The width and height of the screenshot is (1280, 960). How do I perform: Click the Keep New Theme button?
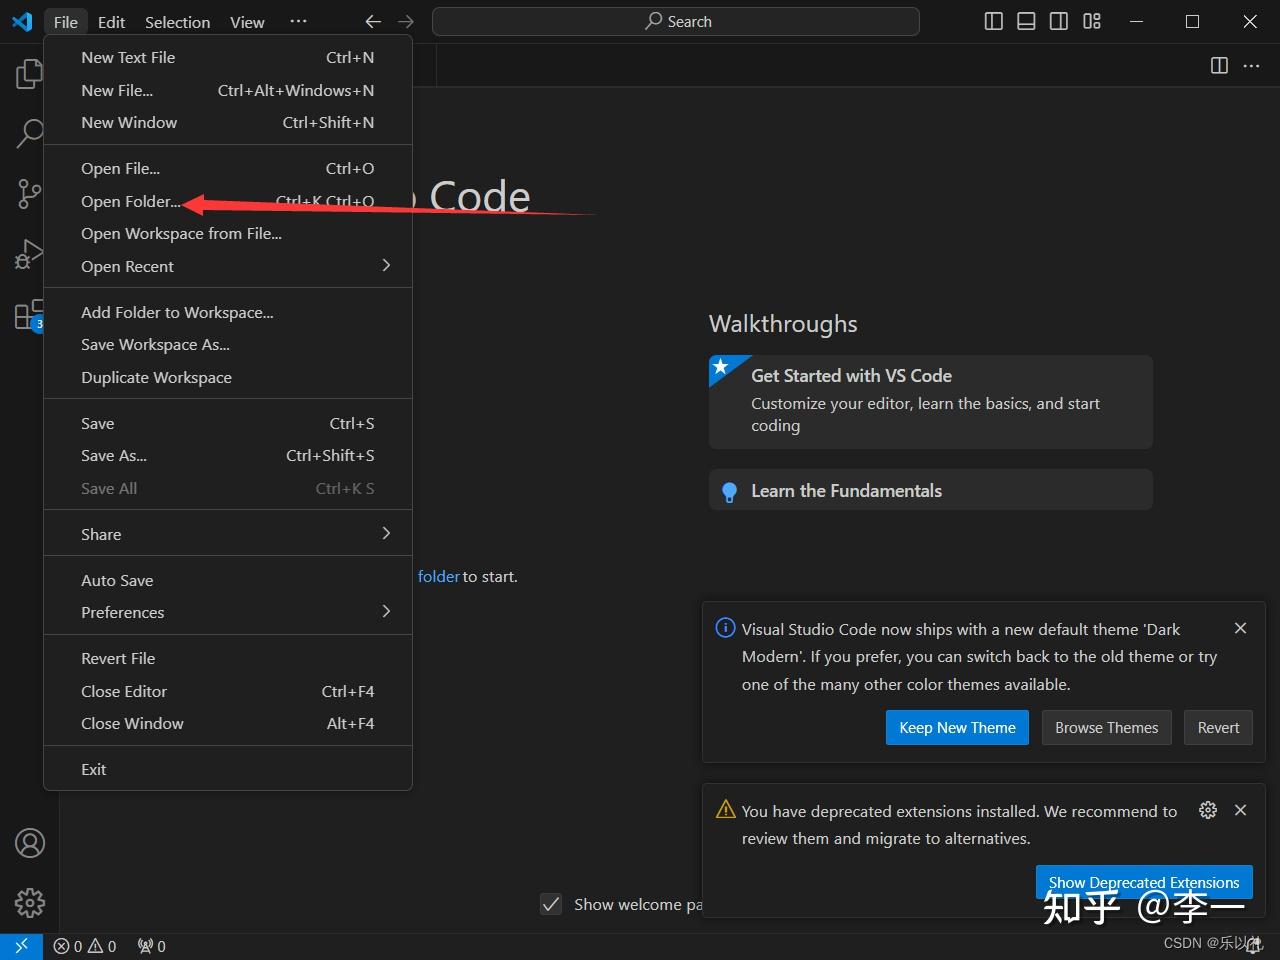click(x=957, y=727)
